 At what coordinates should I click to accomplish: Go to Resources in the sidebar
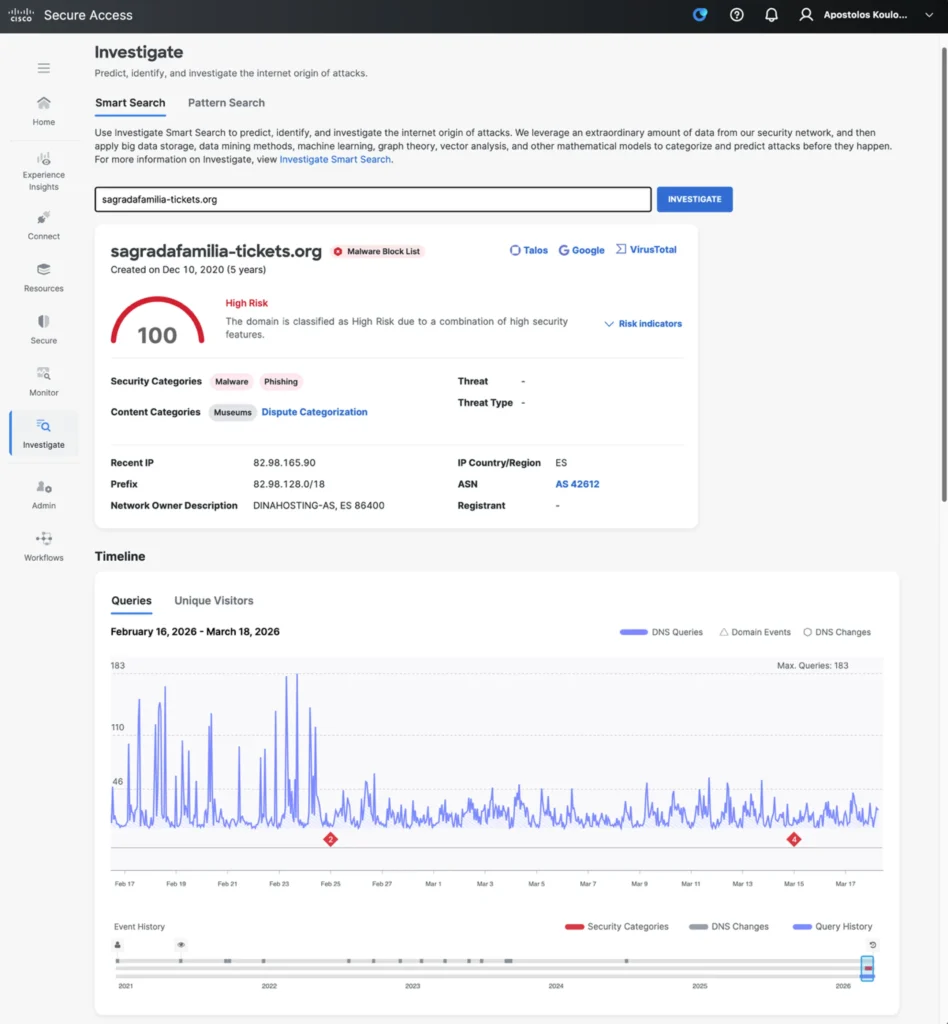click(x=43, y=270)
